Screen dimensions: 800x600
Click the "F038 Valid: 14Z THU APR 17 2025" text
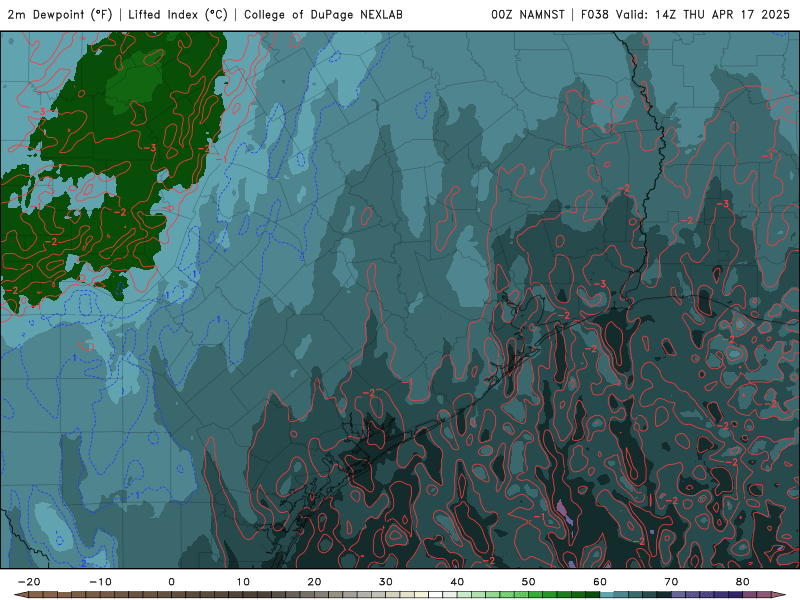pyautogui.click(x=685, y=15)
